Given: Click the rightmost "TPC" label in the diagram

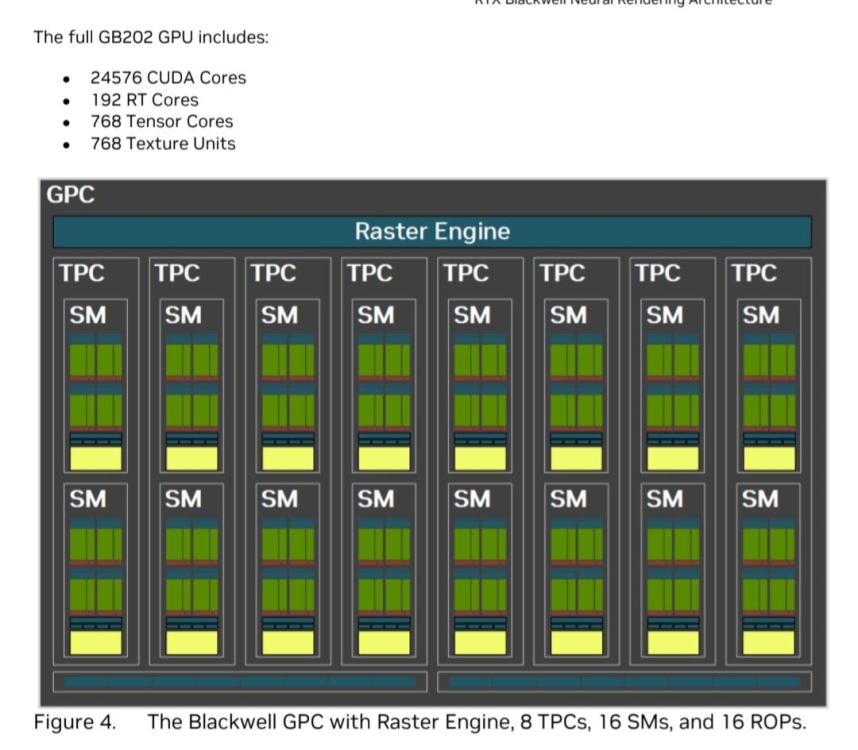Looking at the screenshot, I should [754, 273].
